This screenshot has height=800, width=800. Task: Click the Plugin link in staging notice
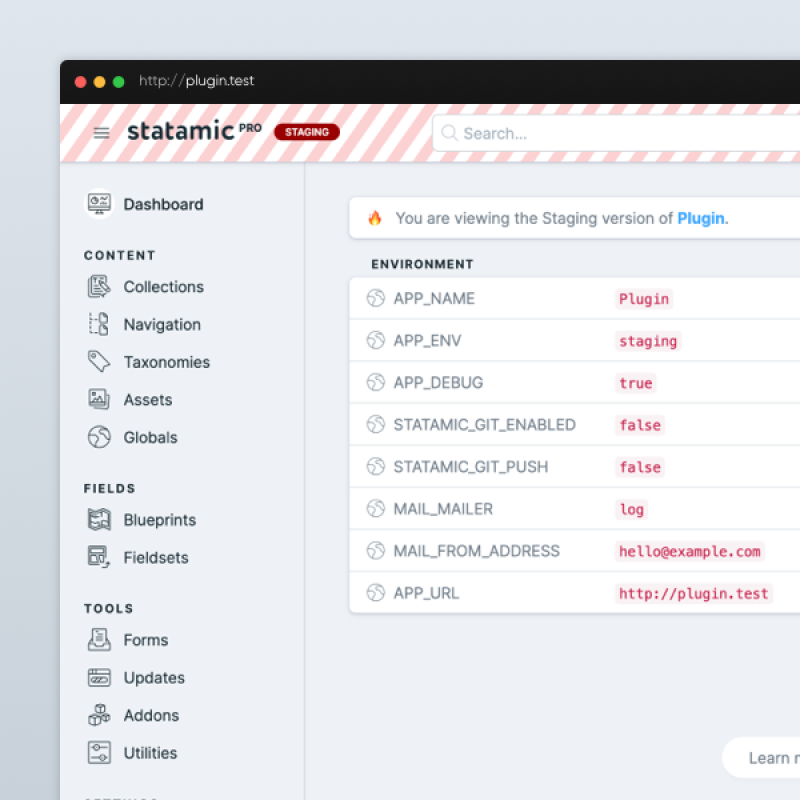point(701,218)
